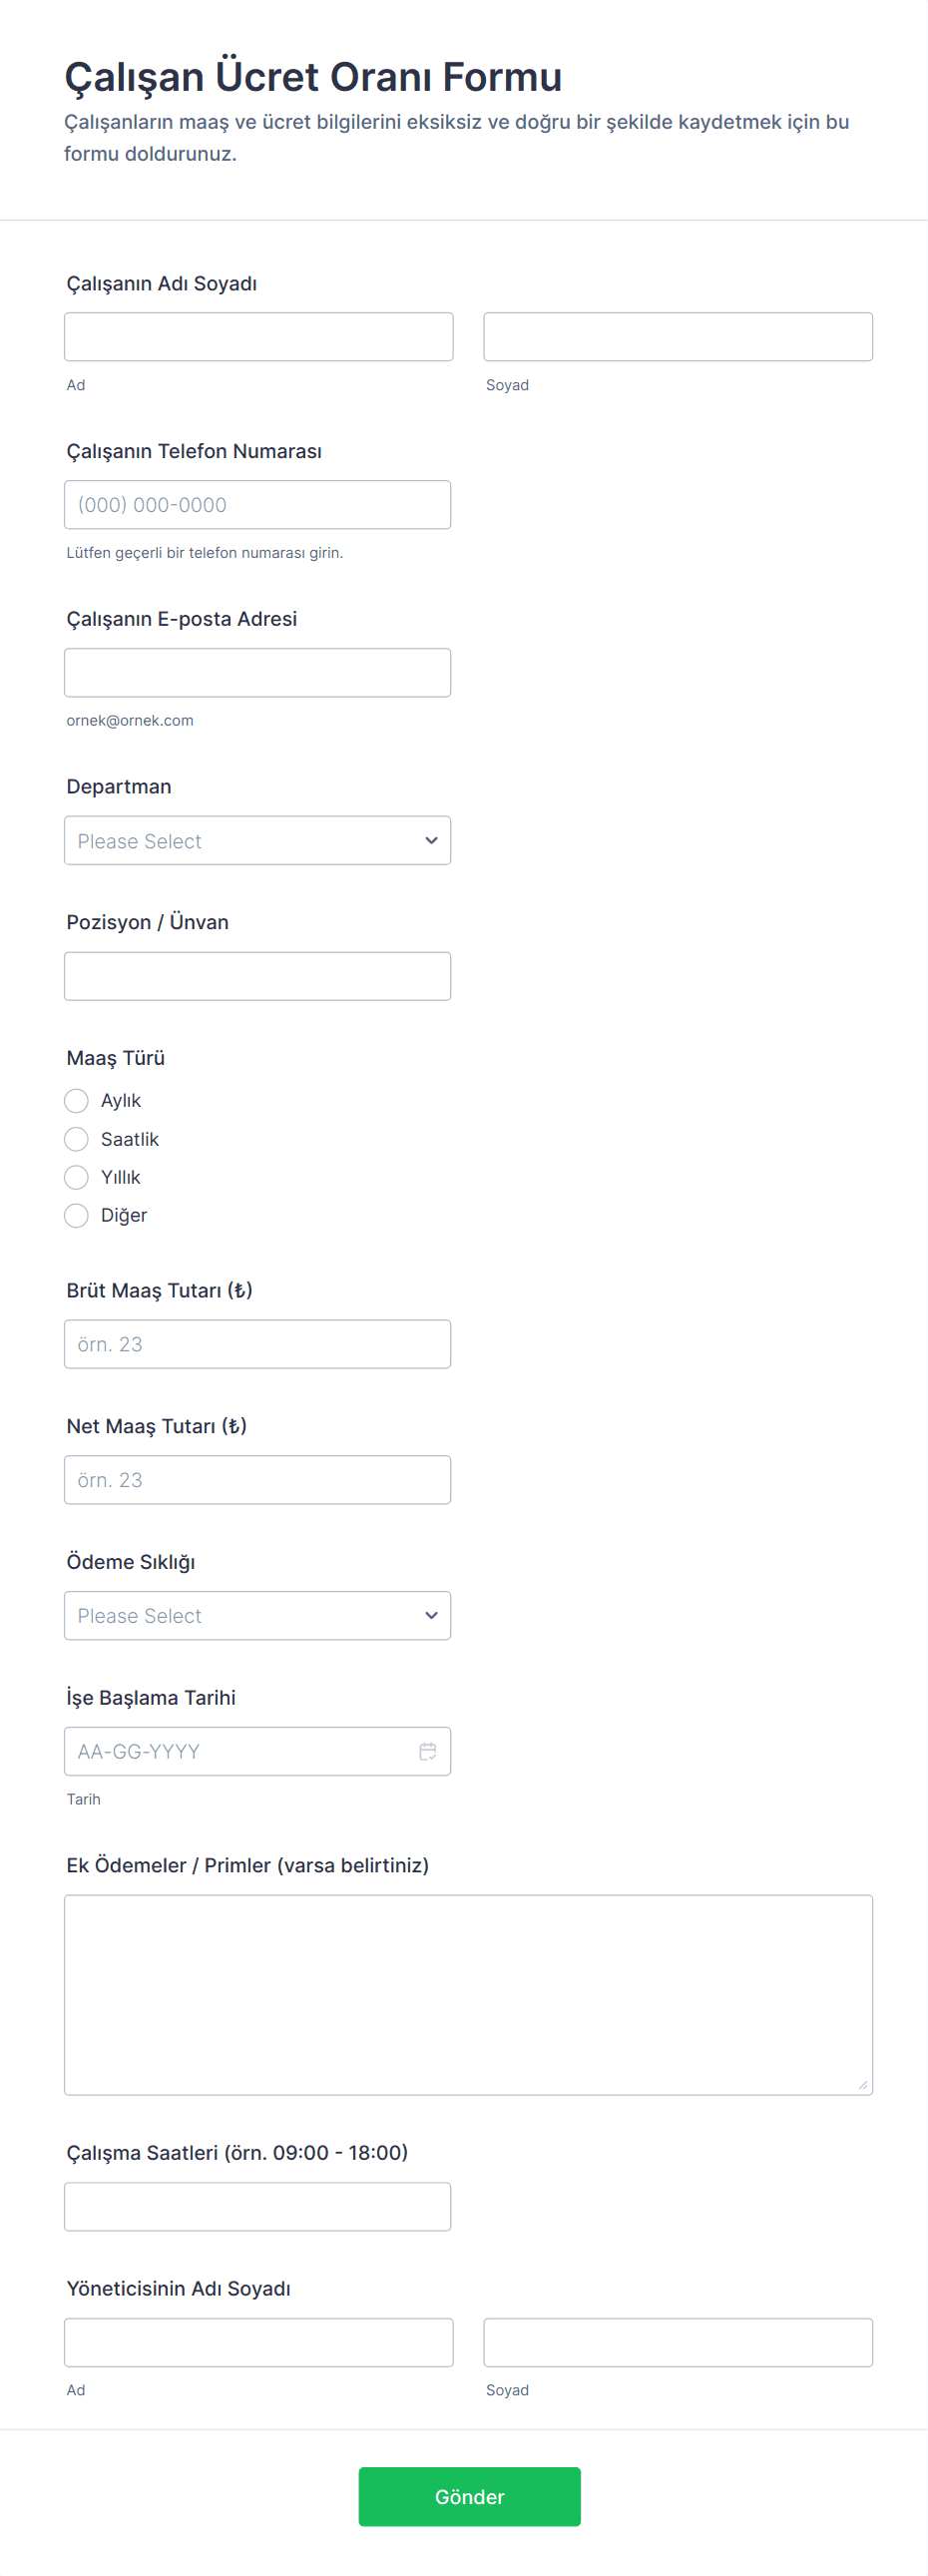The width and height of the screenshot is (928, 2576).
Task: Click the phone number input field
Action: 257,505
